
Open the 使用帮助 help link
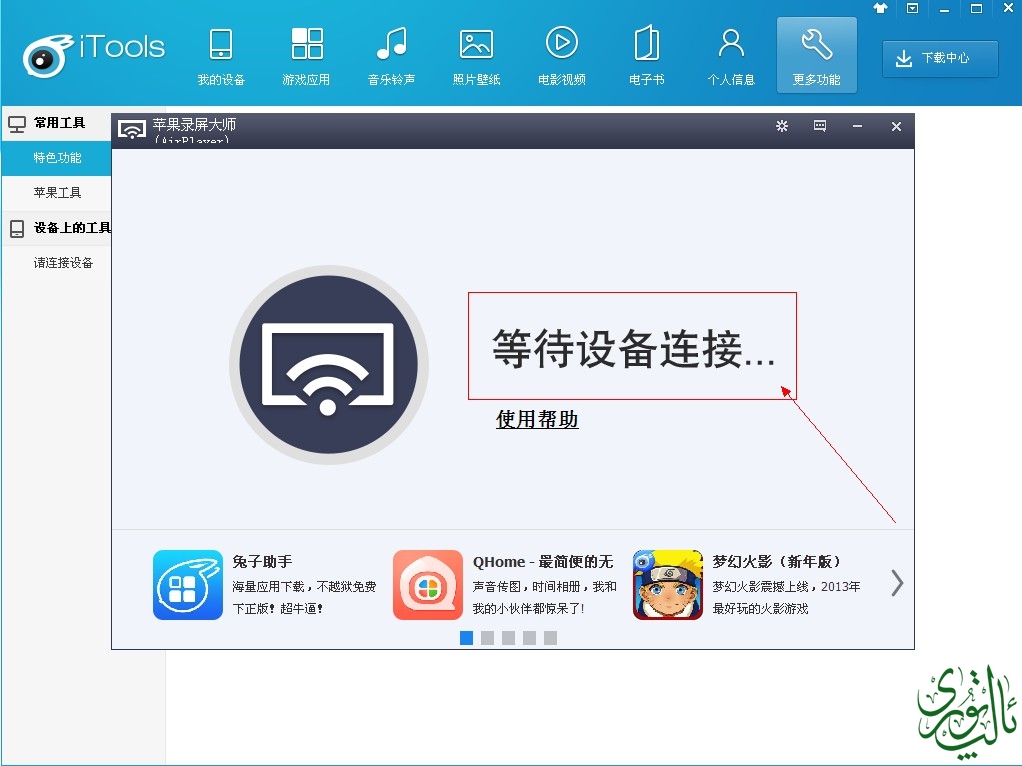537,419
